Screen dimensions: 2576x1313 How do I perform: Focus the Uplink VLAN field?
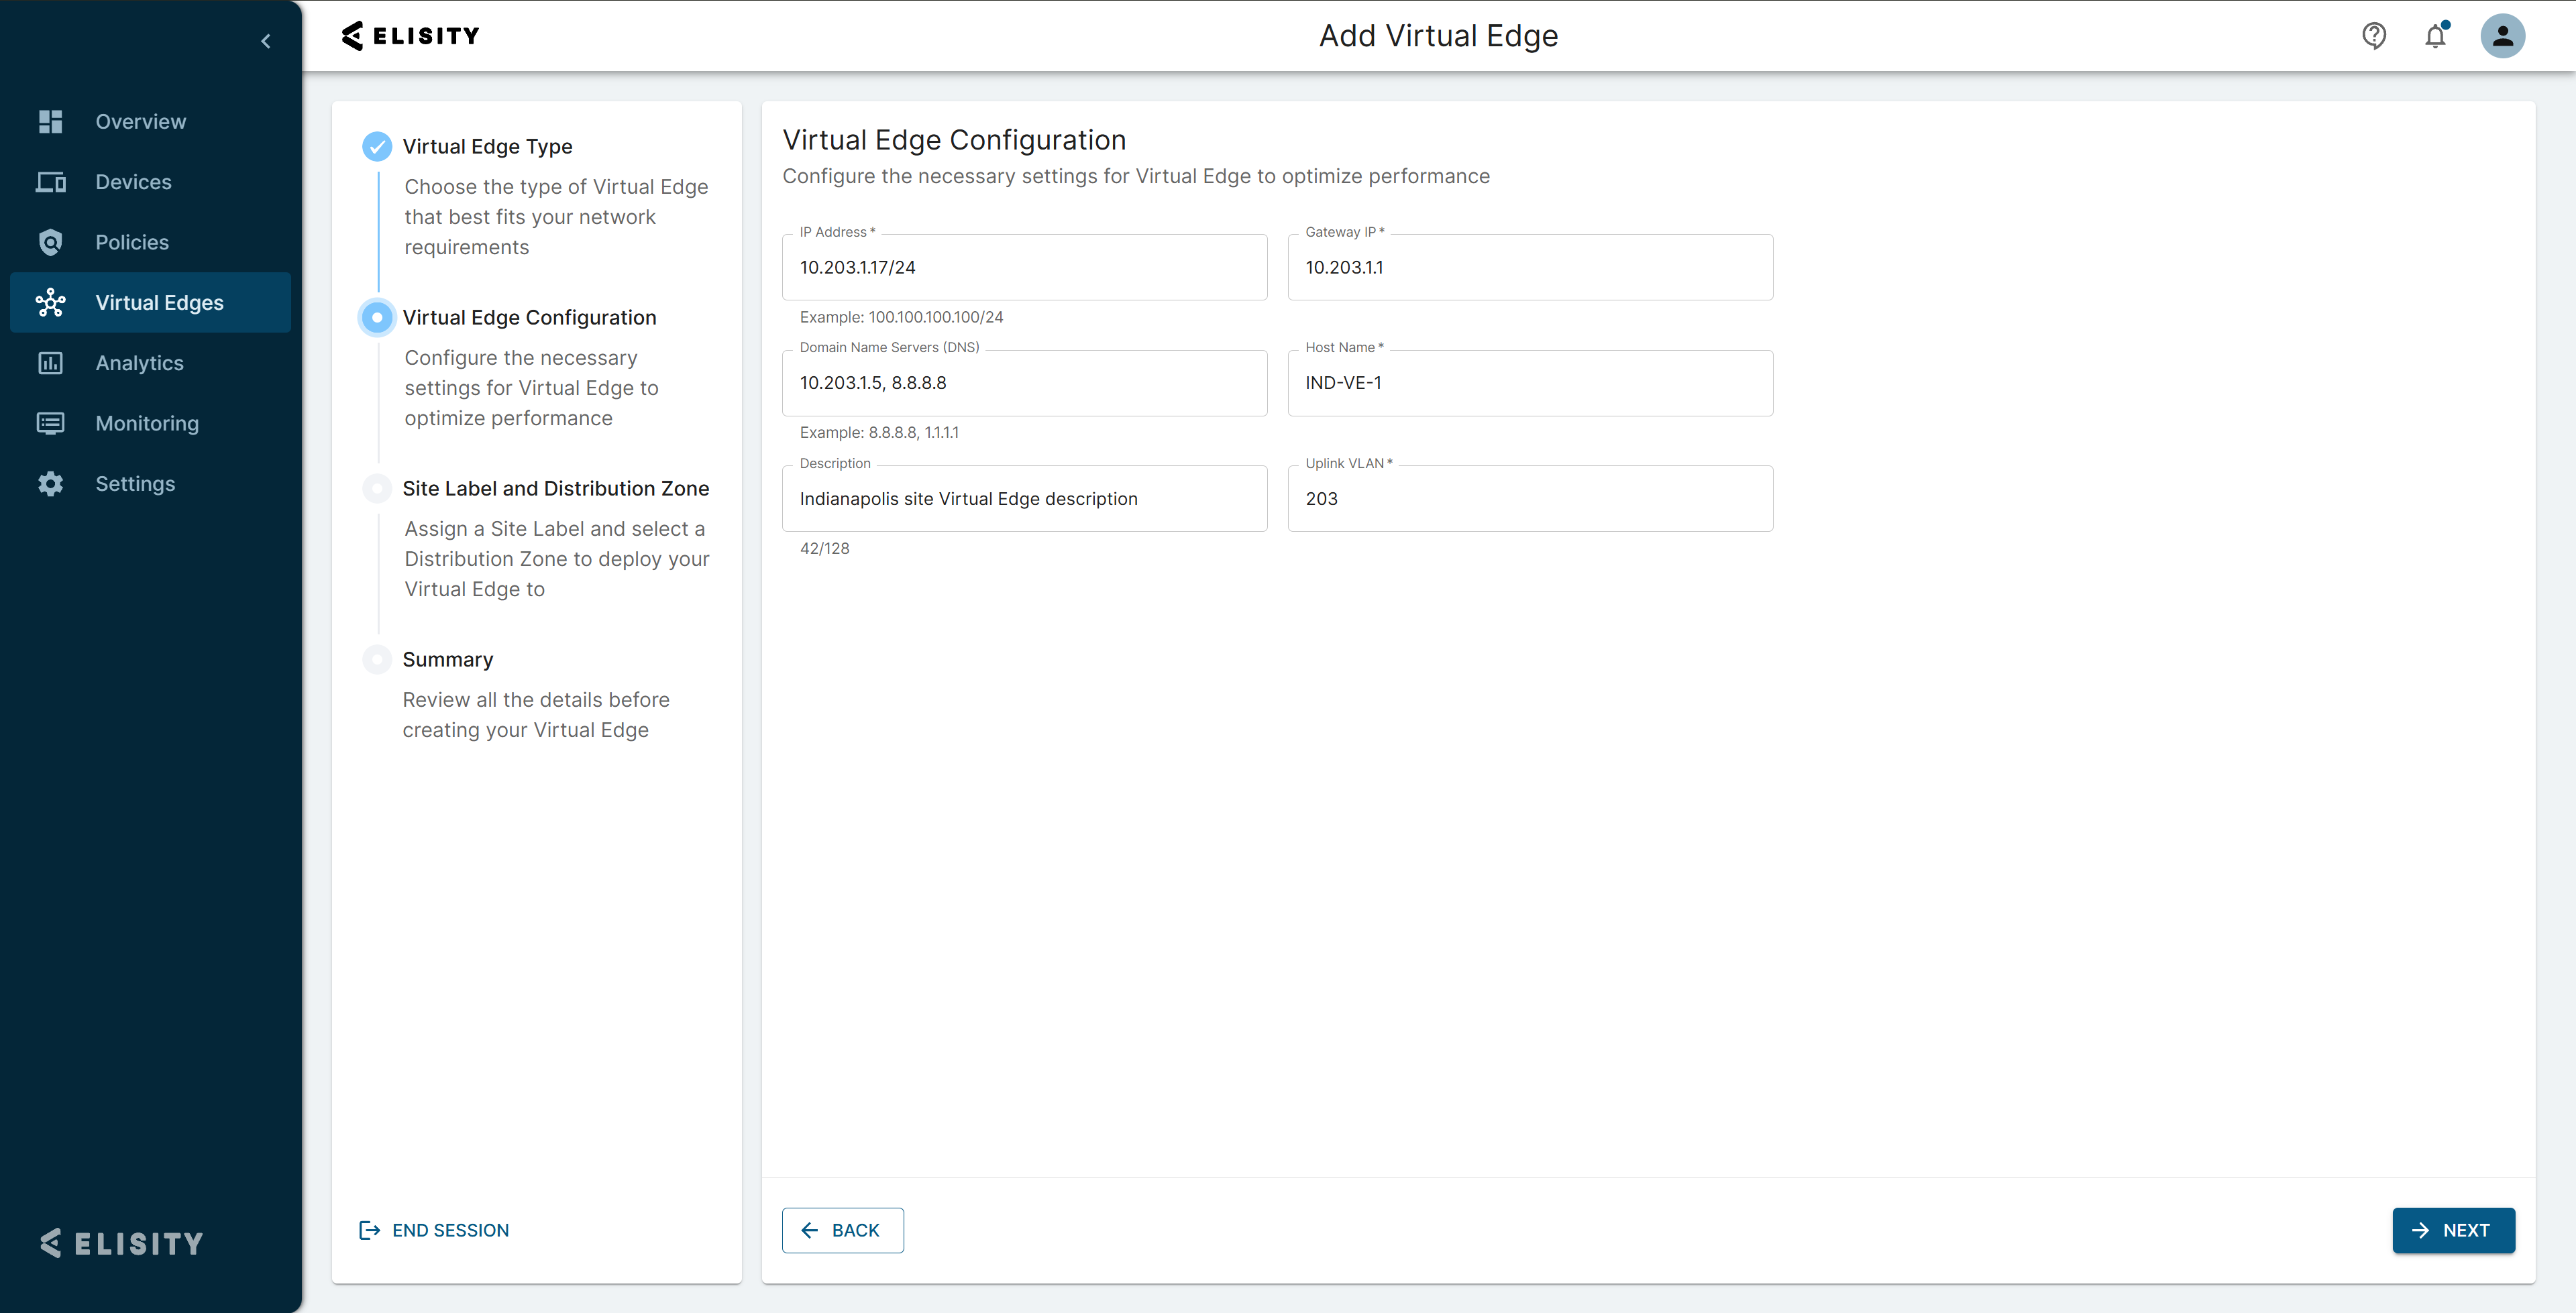pos(1530,498)
